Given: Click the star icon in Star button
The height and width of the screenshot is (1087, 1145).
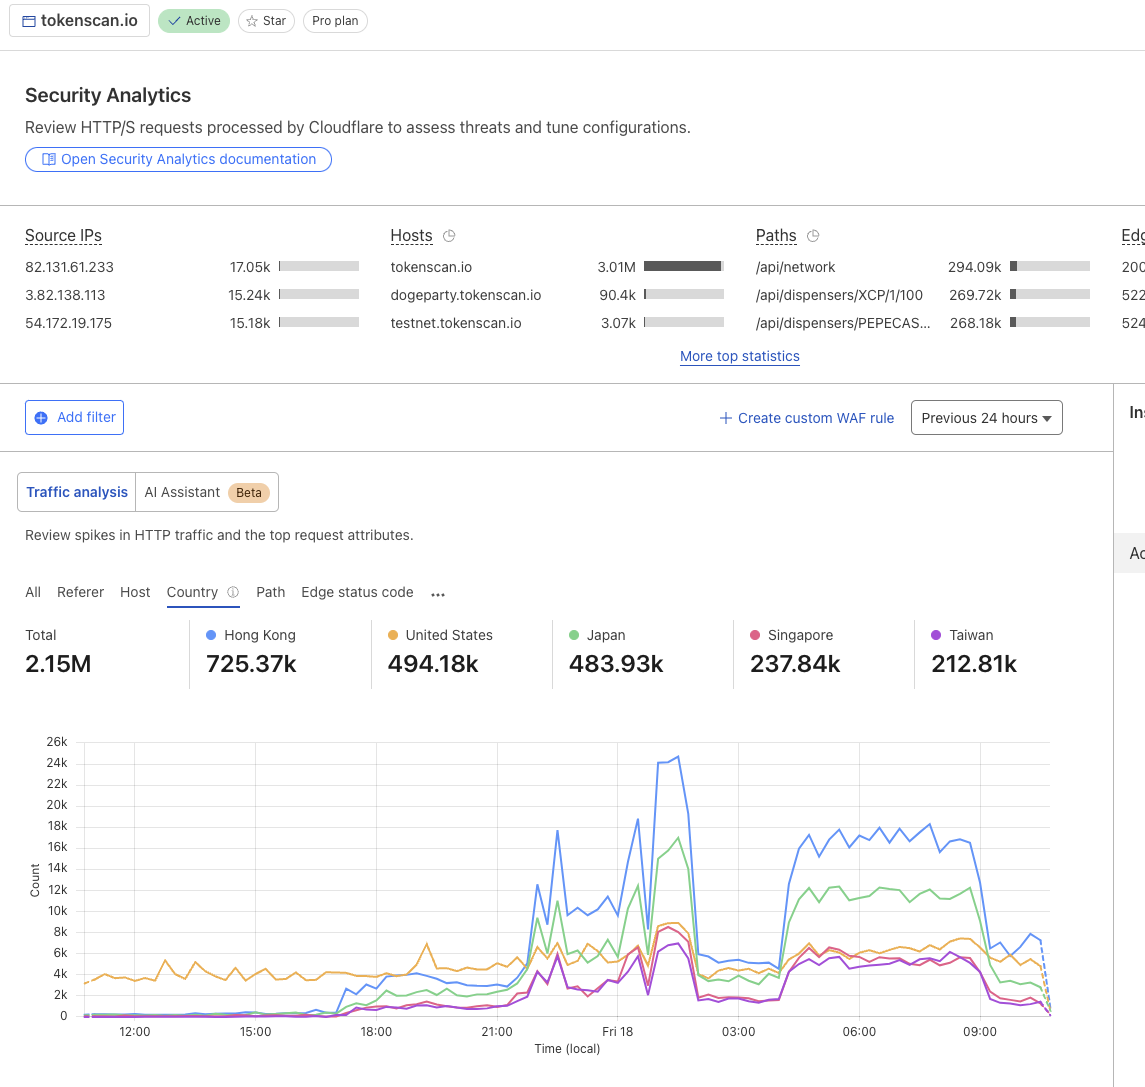Looking at the screenshot, I should (x=252, y=21).
